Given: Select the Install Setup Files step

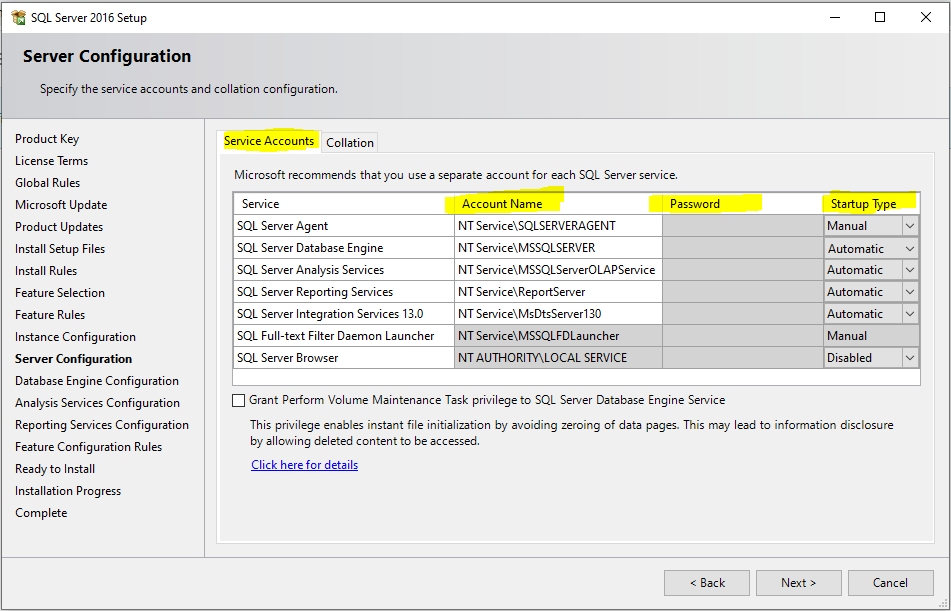Looking at the screenshot, I should pyautogui.click(x=60, y=249).
